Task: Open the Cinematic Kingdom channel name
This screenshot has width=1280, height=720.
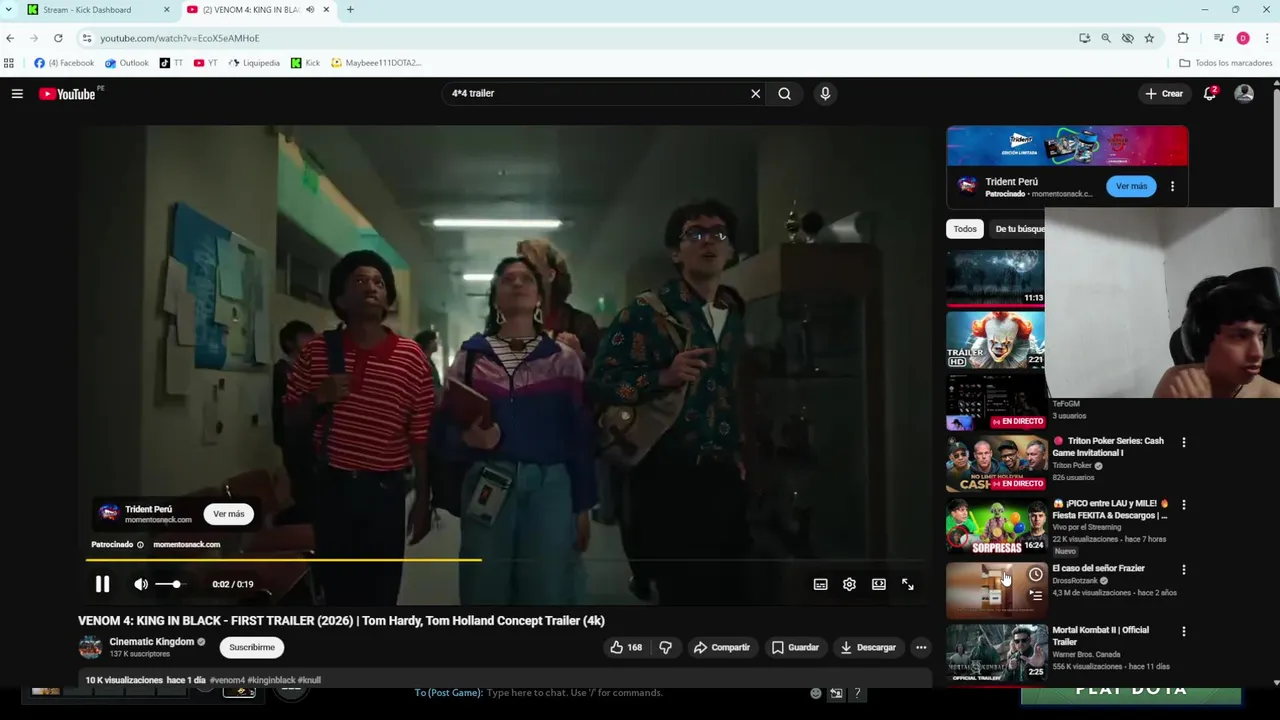Action: coord(152,642)
